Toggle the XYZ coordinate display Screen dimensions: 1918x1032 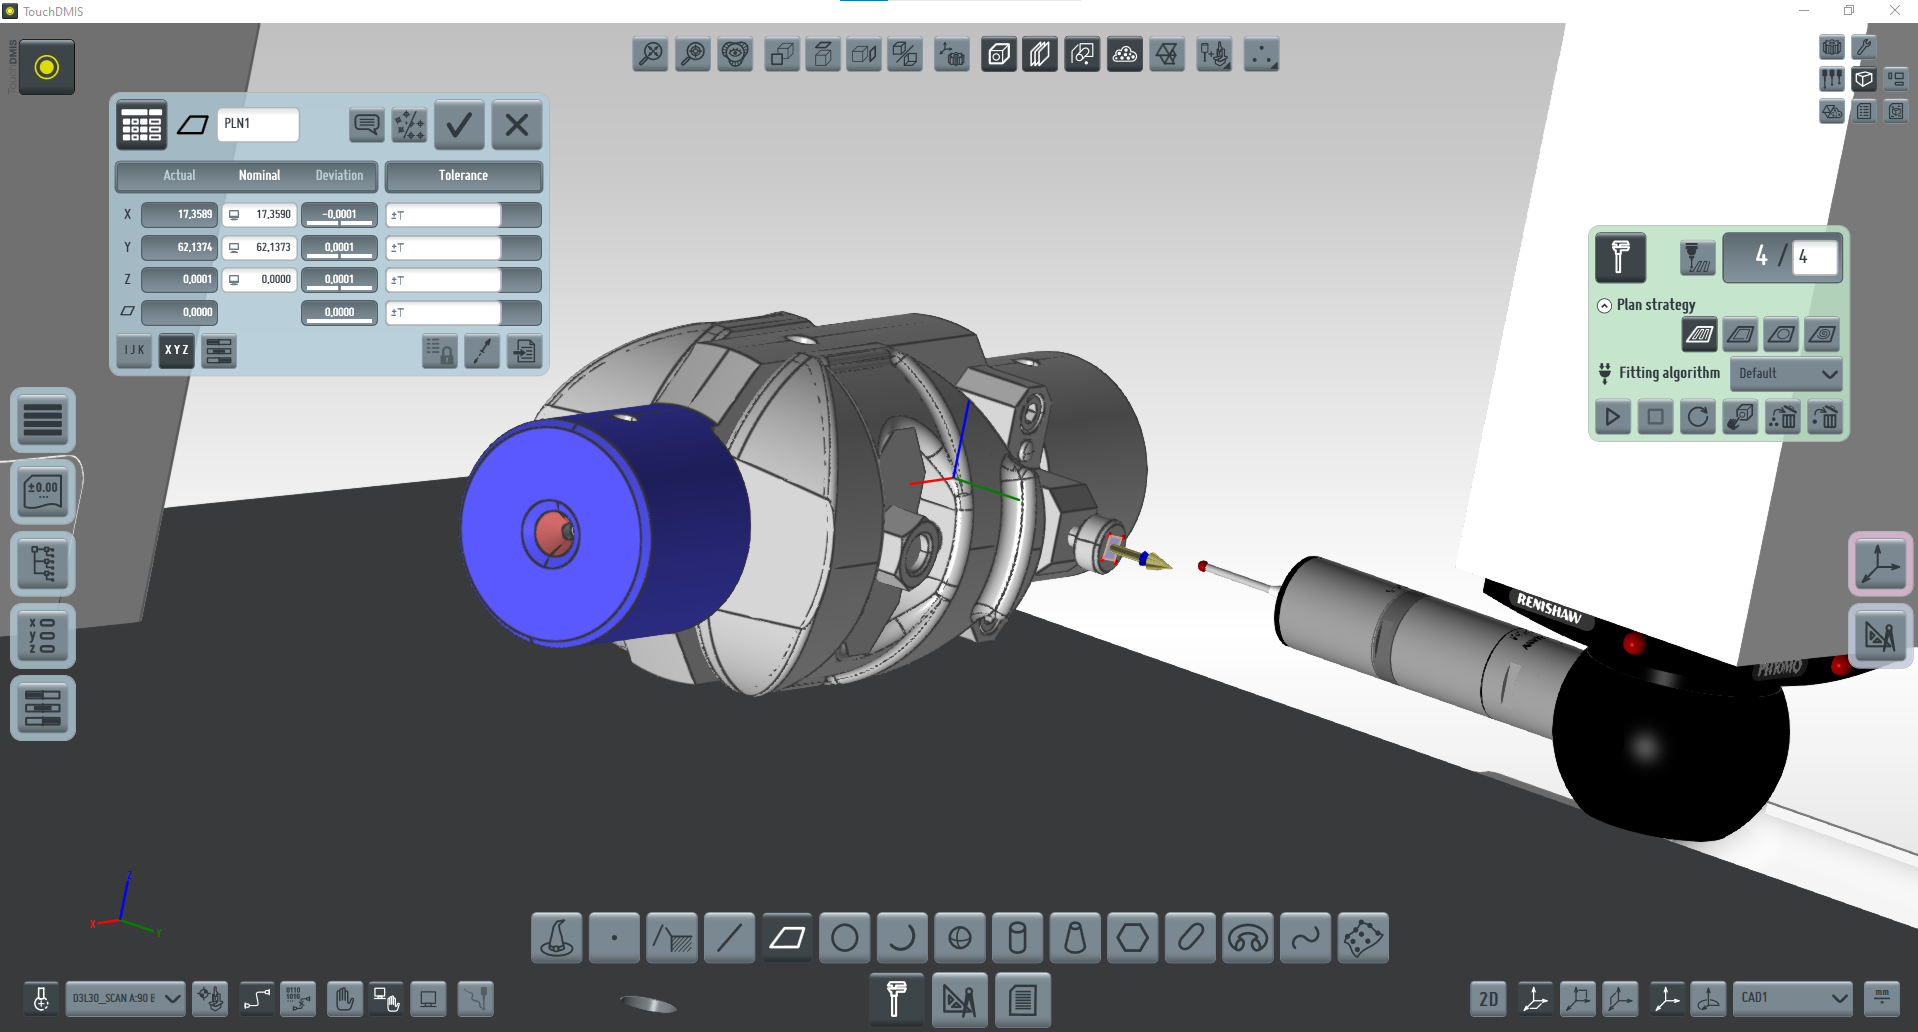click(176, 351)
